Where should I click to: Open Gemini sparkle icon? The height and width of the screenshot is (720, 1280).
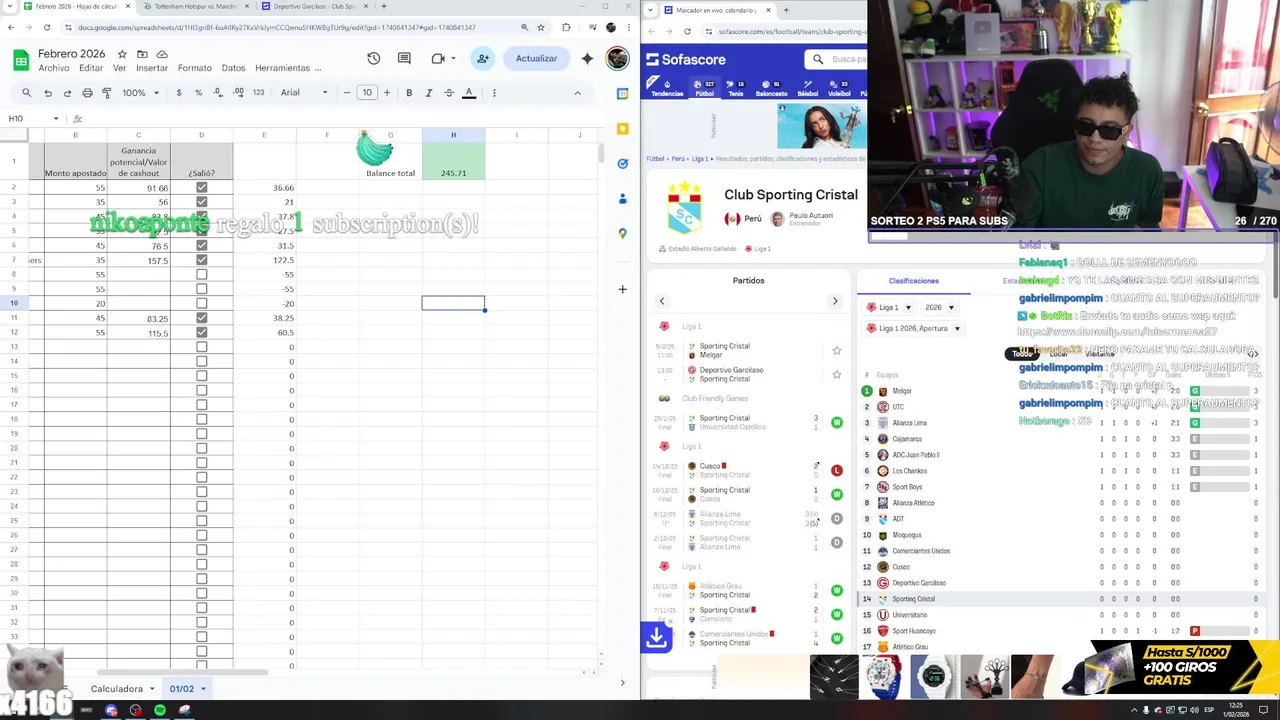587,59
